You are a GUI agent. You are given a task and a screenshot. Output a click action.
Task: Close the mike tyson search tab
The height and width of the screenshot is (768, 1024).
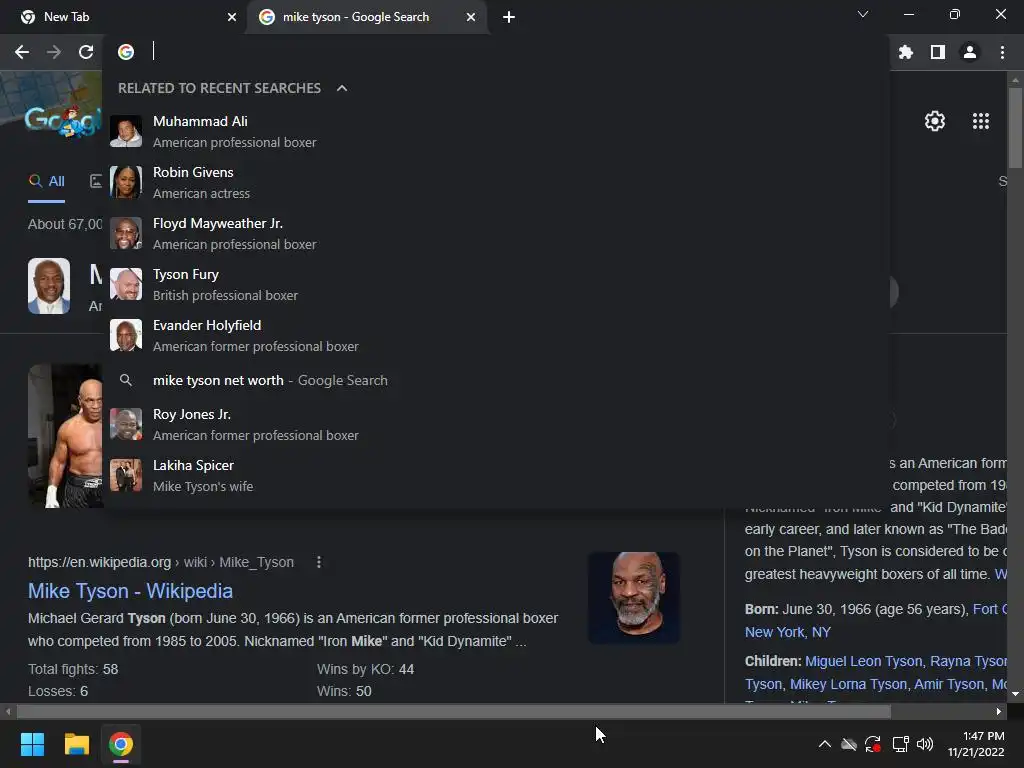(x=471, y=17)
